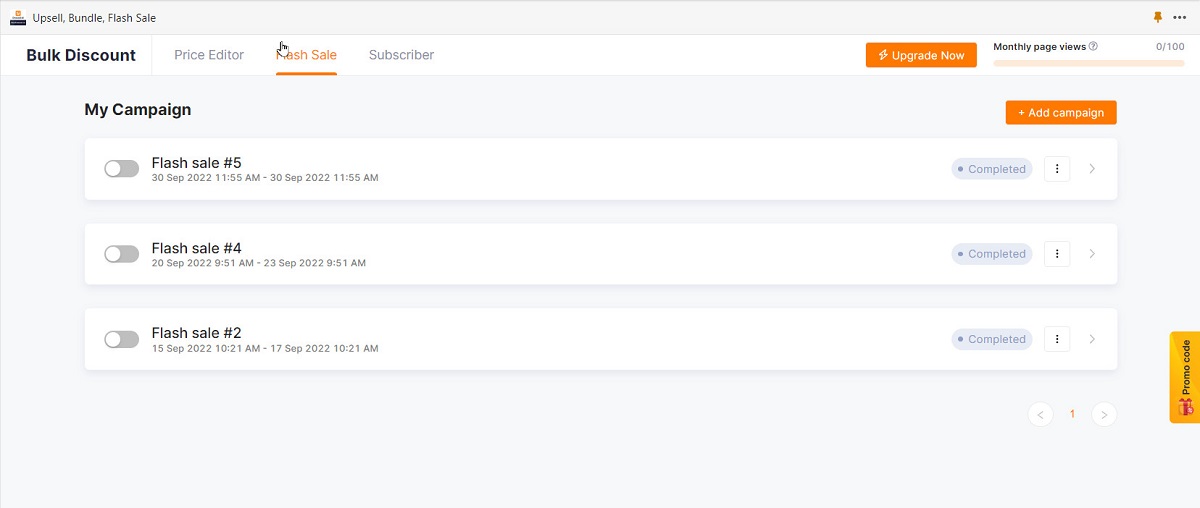Image resolution: width=1200 pixels, height=508 pixels.
Task: Expand Flash sale #2 with its right chevron
Action: [1092, 339]
